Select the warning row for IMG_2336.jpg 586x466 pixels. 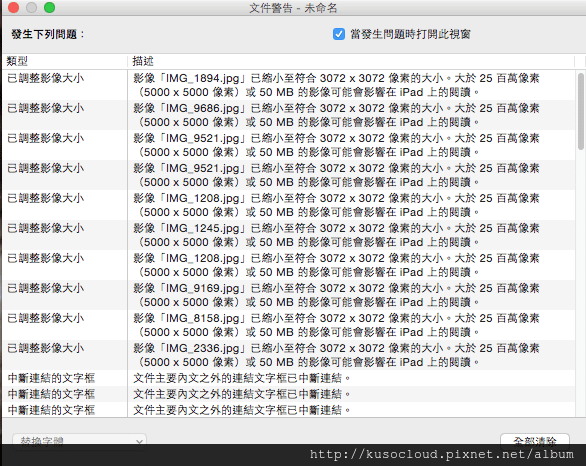[x=289, y=355]
